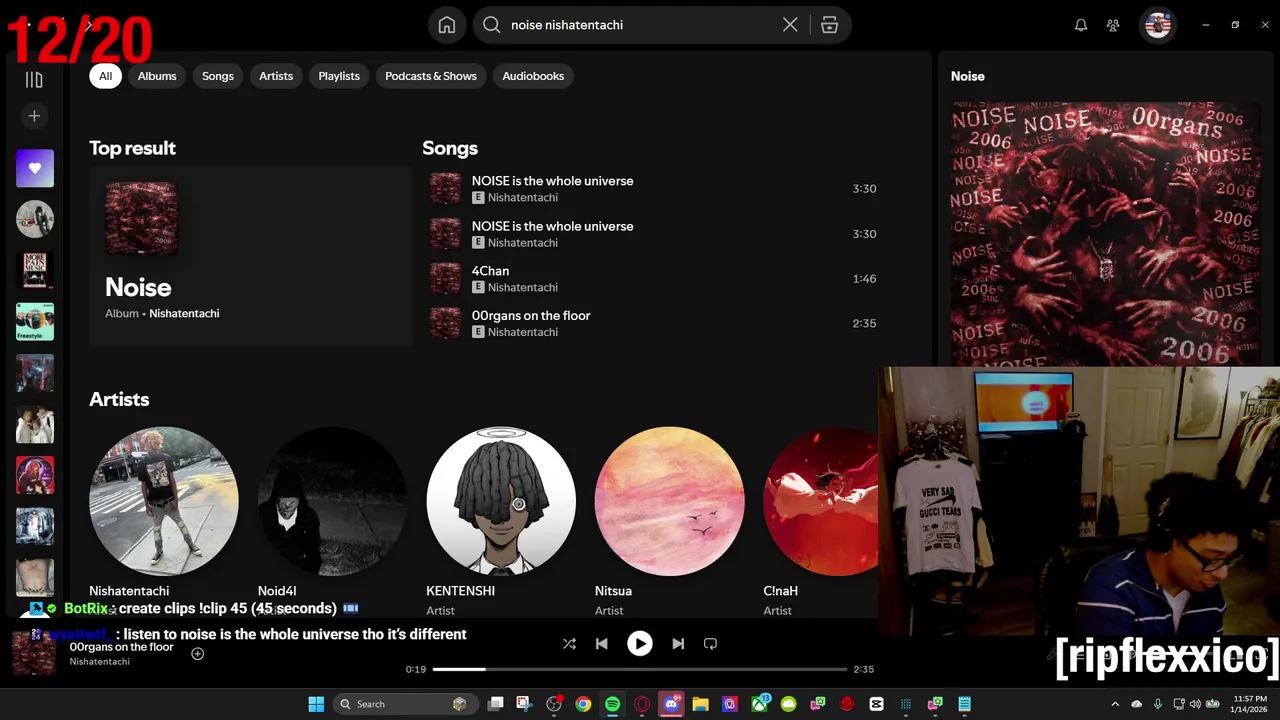Click the song progress bar
This screenshot has width=1280, height=720.
(x=640, y=669)
